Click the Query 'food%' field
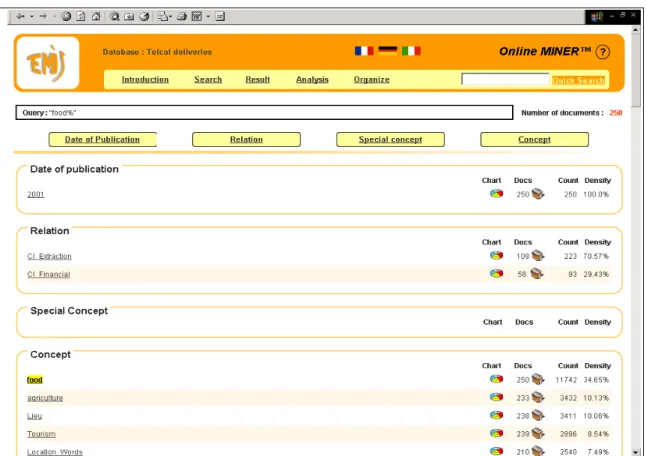Screen dimensions: 646x456 coord(264,112)
